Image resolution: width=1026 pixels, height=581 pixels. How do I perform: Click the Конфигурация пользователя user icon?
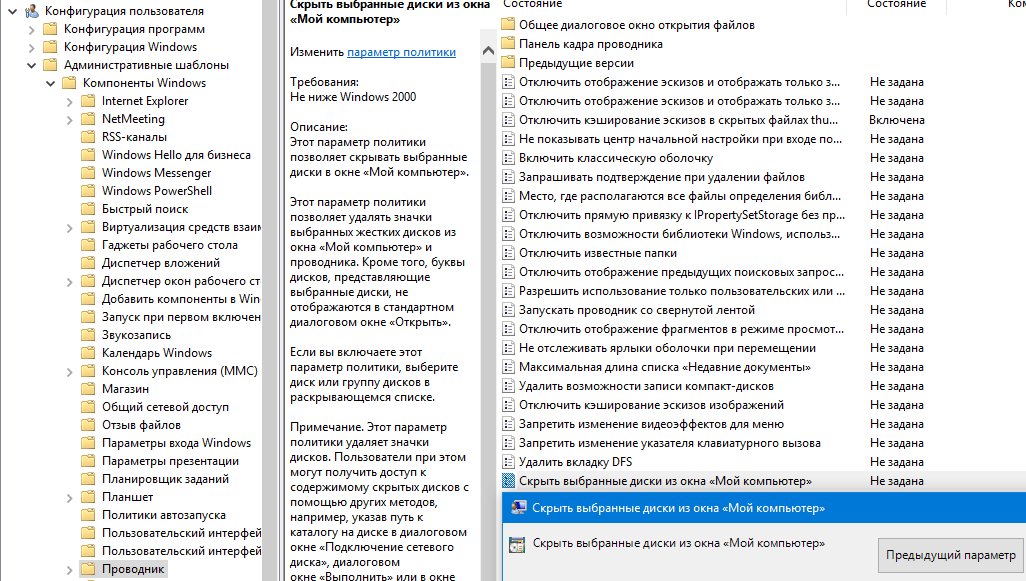[x=31, y=11]
